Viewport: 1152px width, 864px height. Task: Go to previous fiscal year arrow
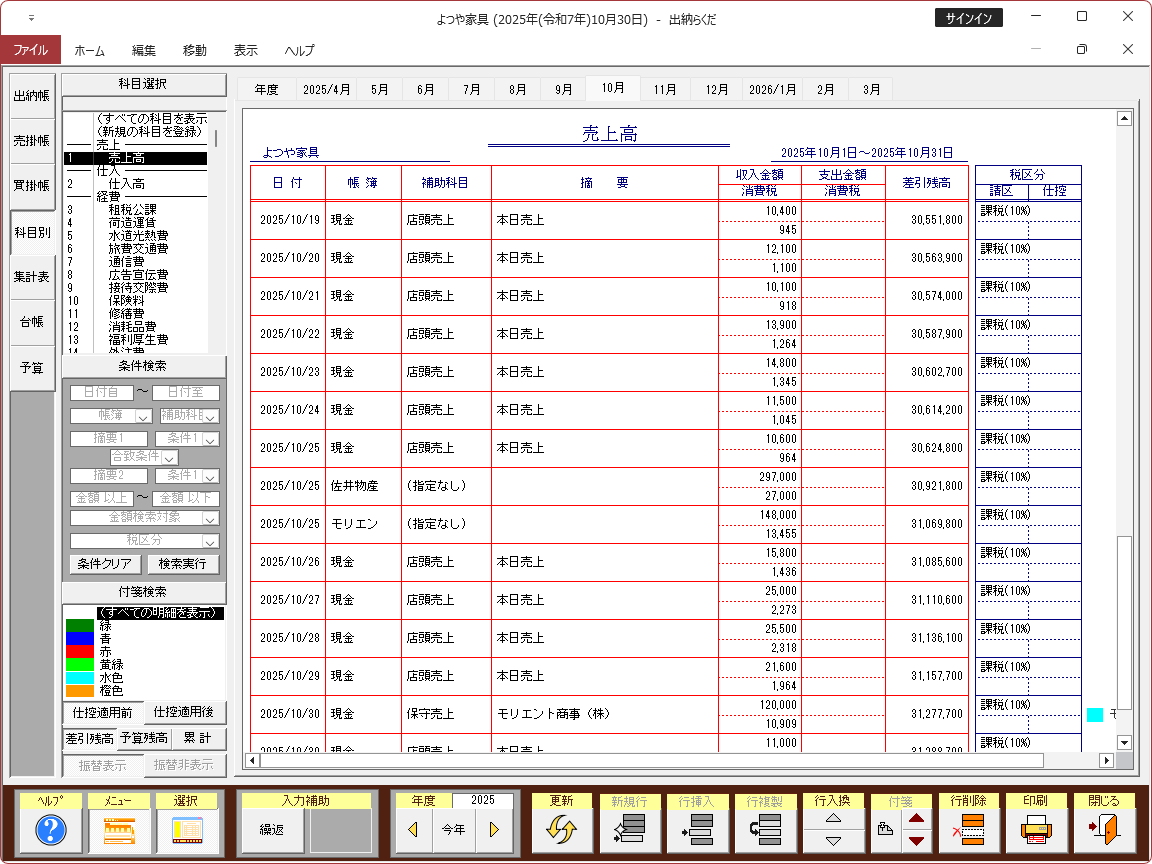click(413, 830)
